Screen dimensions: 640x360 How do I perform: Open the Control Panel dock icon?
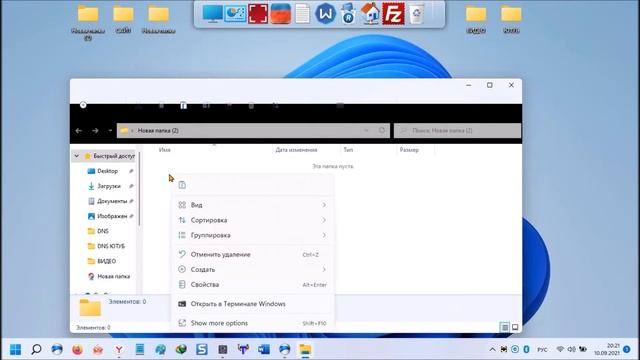(x=236, y=14)
